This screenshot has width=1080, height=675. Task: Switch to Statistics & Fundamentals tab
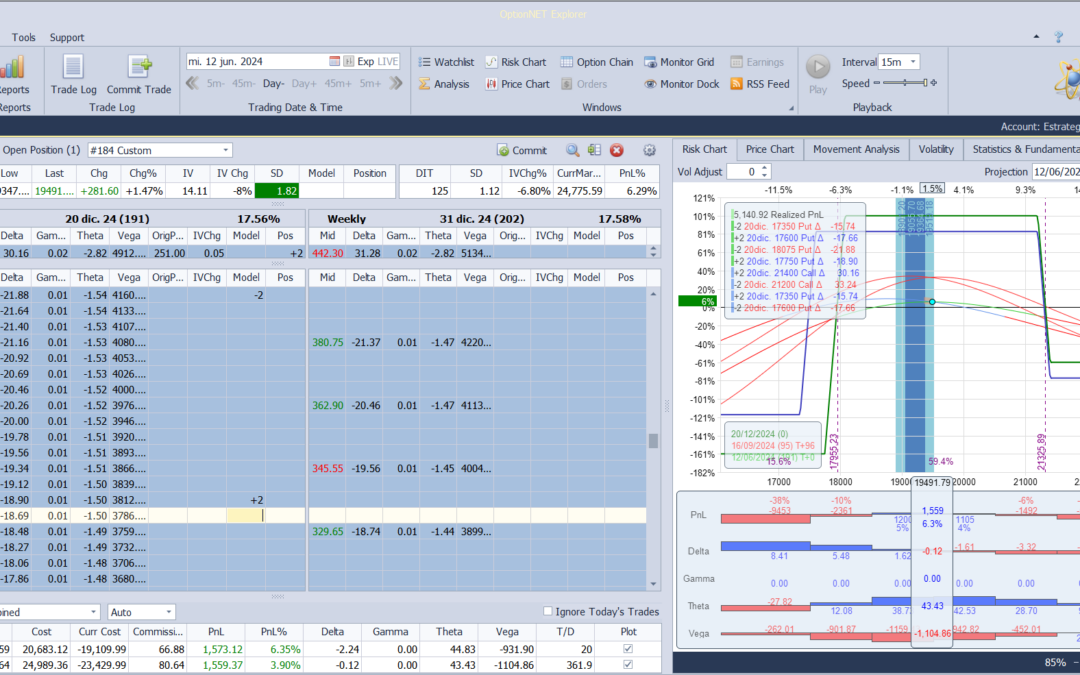click(x=1023, y=149)
